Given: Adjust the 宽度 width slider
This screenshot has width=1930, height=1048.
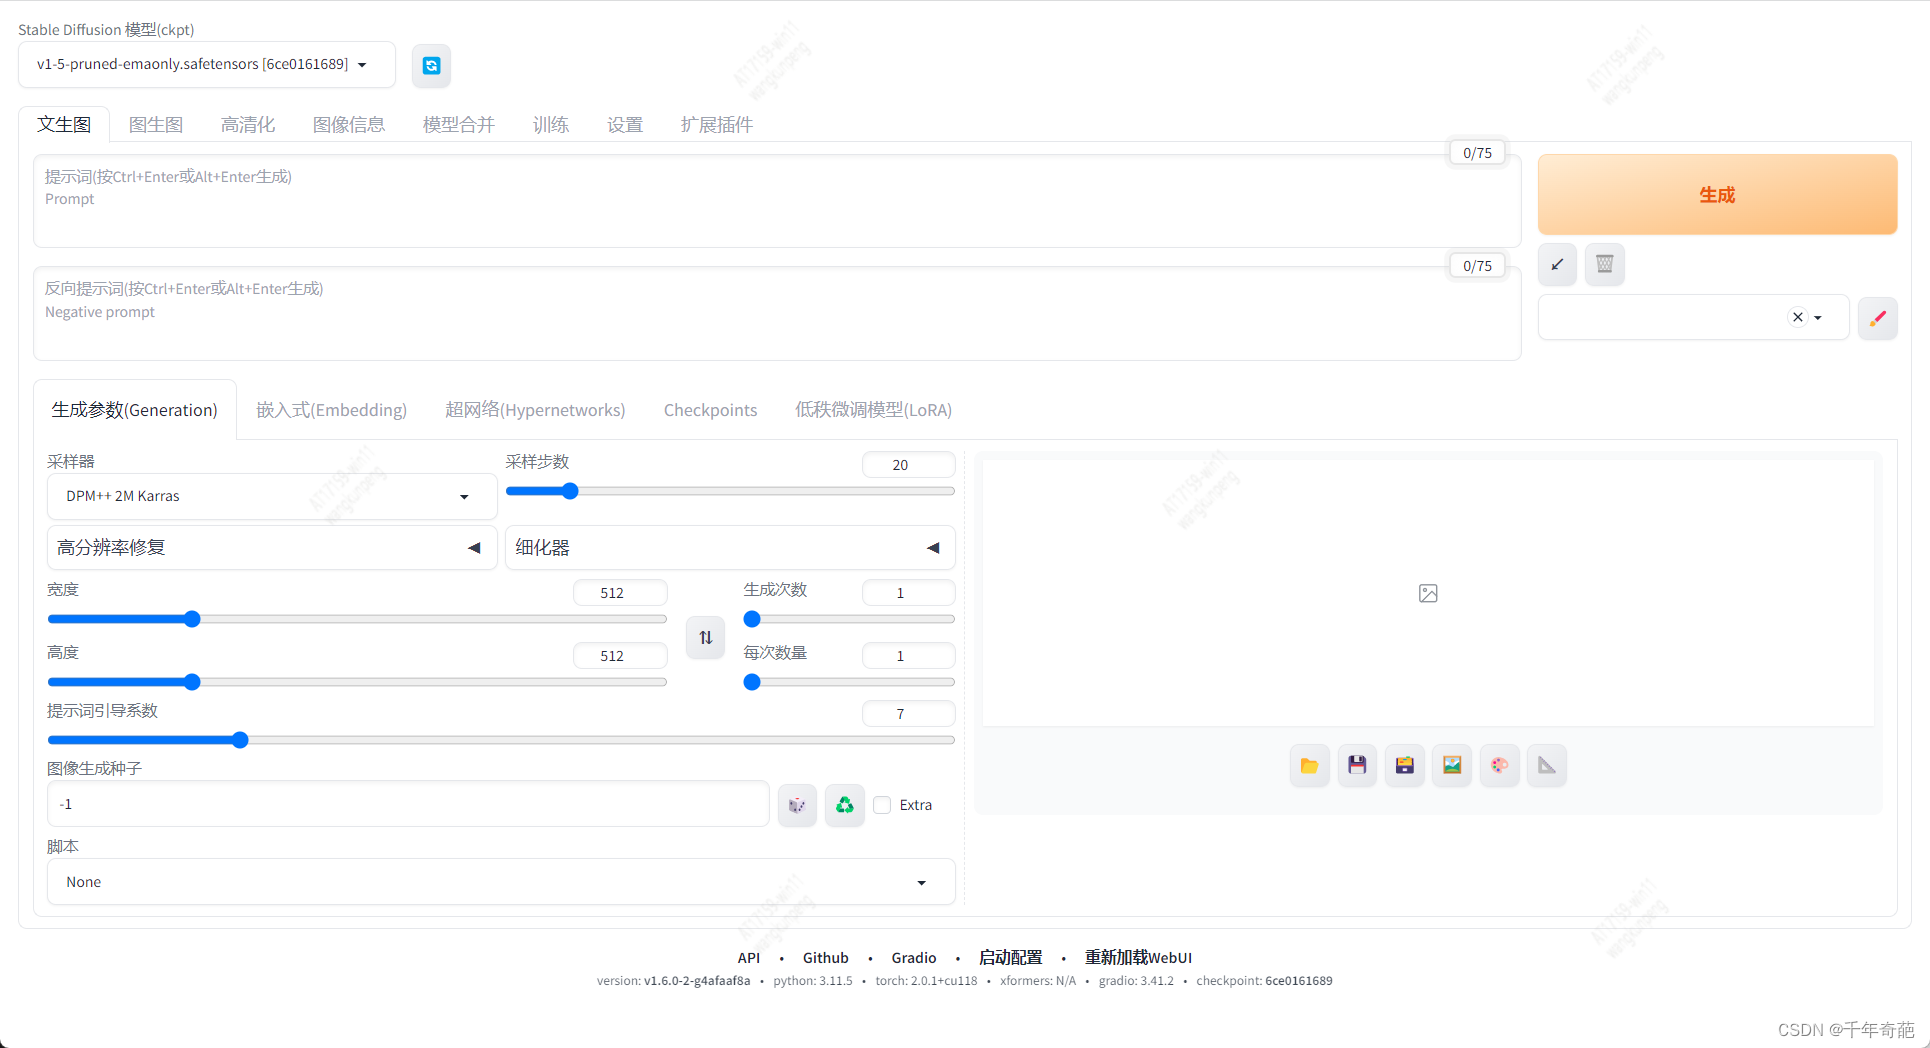Looking at the screenshot, I should coord(357,619).
